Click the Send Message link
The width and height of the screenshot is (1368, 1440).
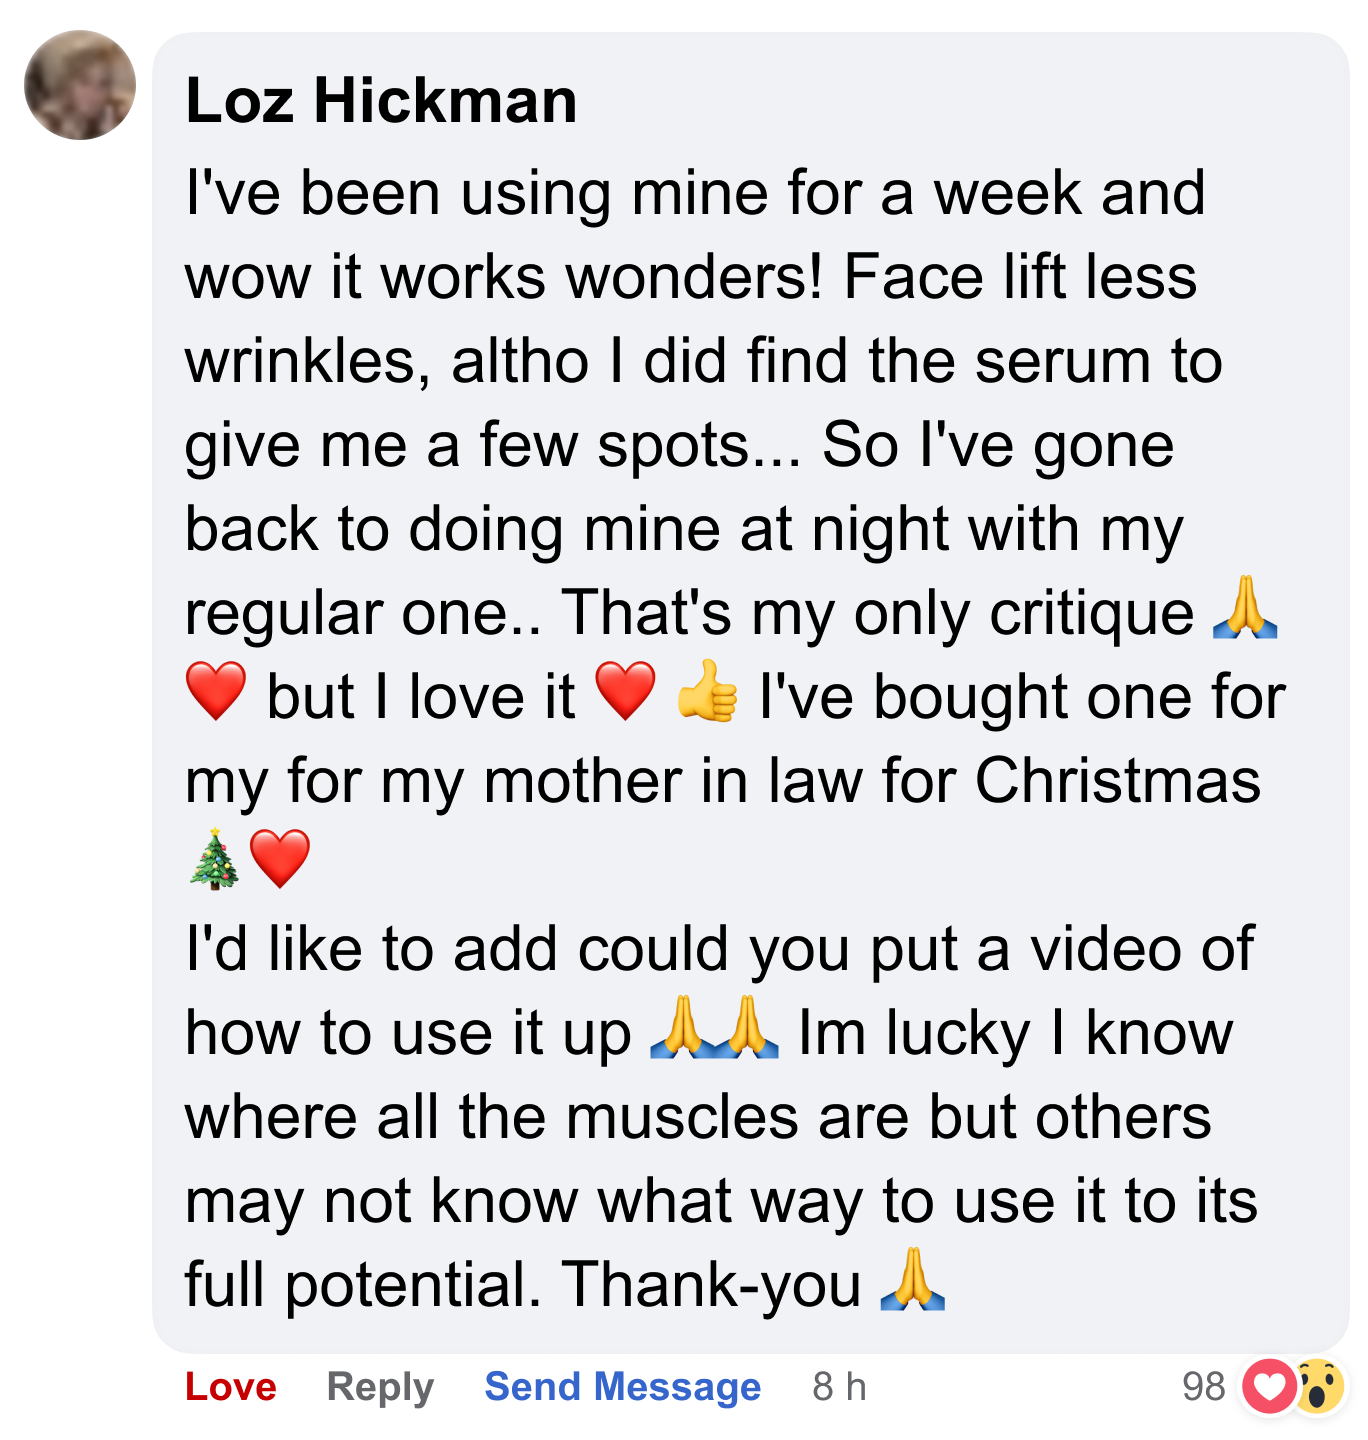[x=622, y=1387]
